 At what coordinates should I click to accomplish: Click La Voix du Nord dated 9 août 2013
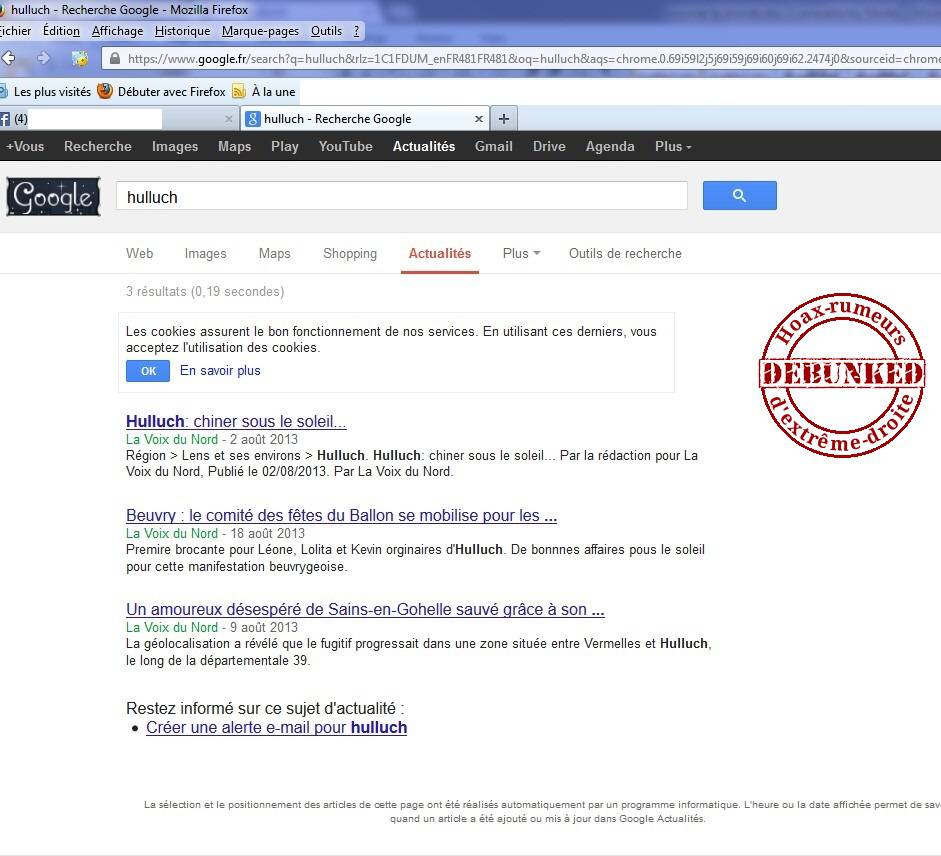coord(172,627)
